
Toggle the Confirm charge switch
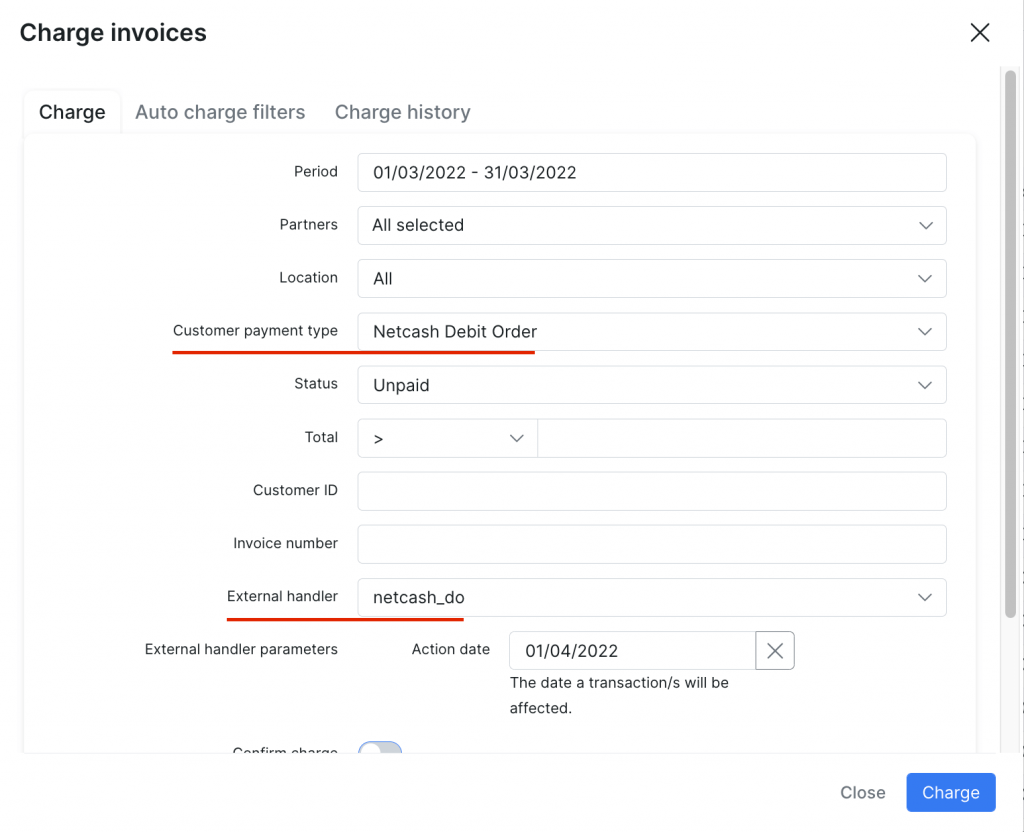pos(379,750)
